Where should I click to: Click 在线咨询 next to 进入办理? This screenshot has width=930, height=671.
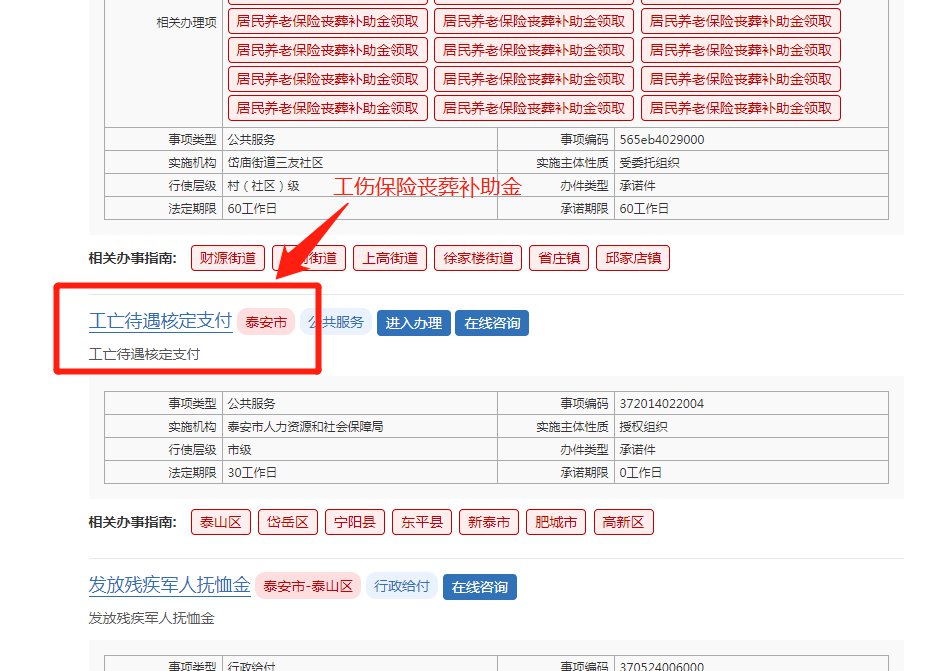pyautogui.click(x=492, y=323)
